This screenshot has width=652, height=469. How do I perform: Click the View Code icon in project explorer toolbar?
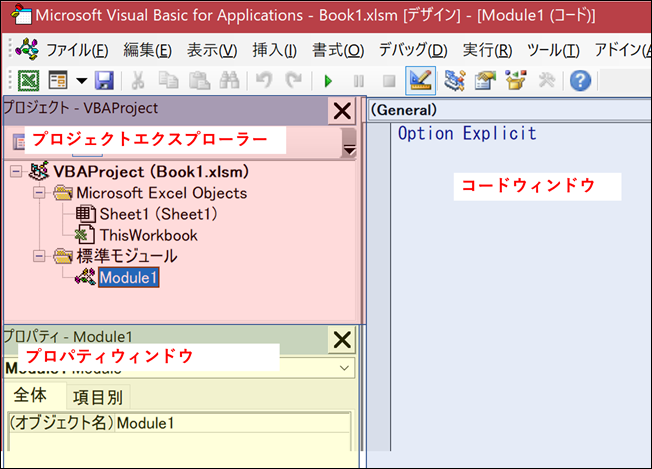(19, 142)
